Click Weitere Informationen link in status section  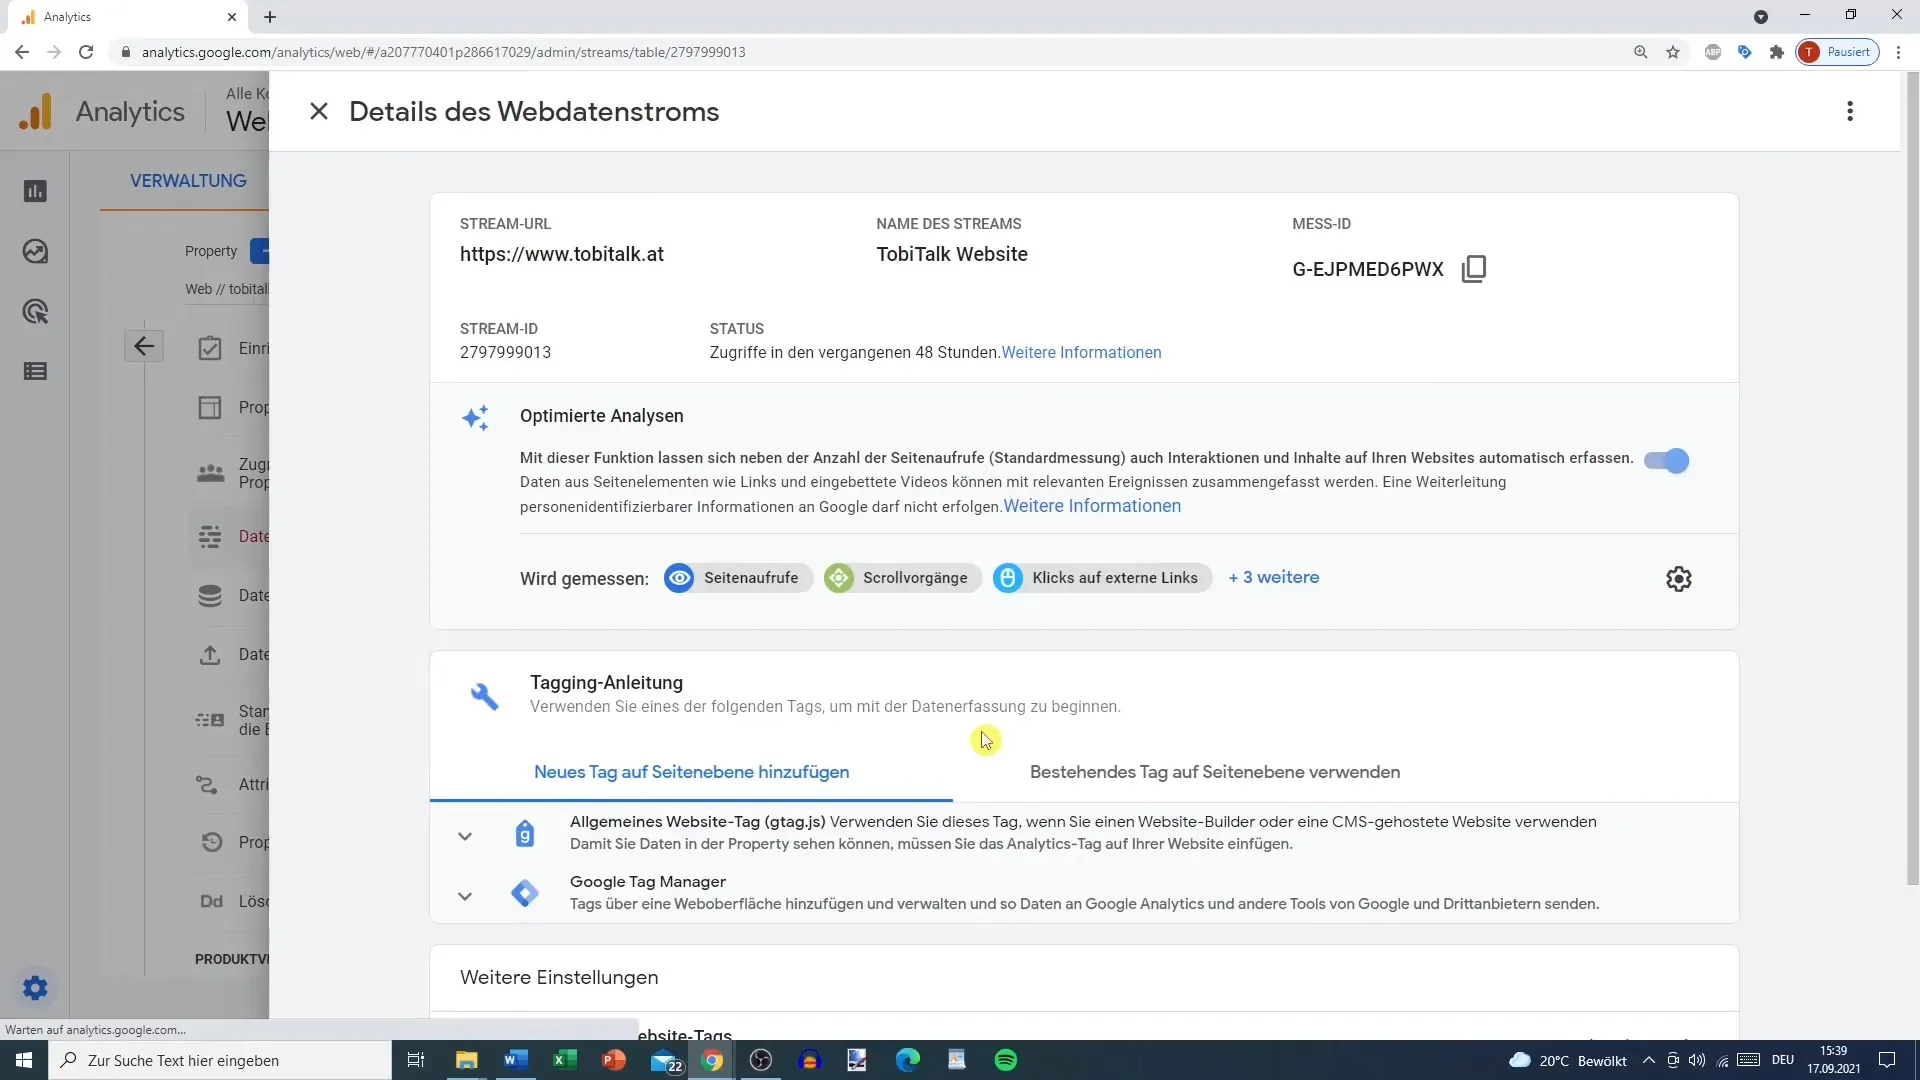[x=1081, y=352]
